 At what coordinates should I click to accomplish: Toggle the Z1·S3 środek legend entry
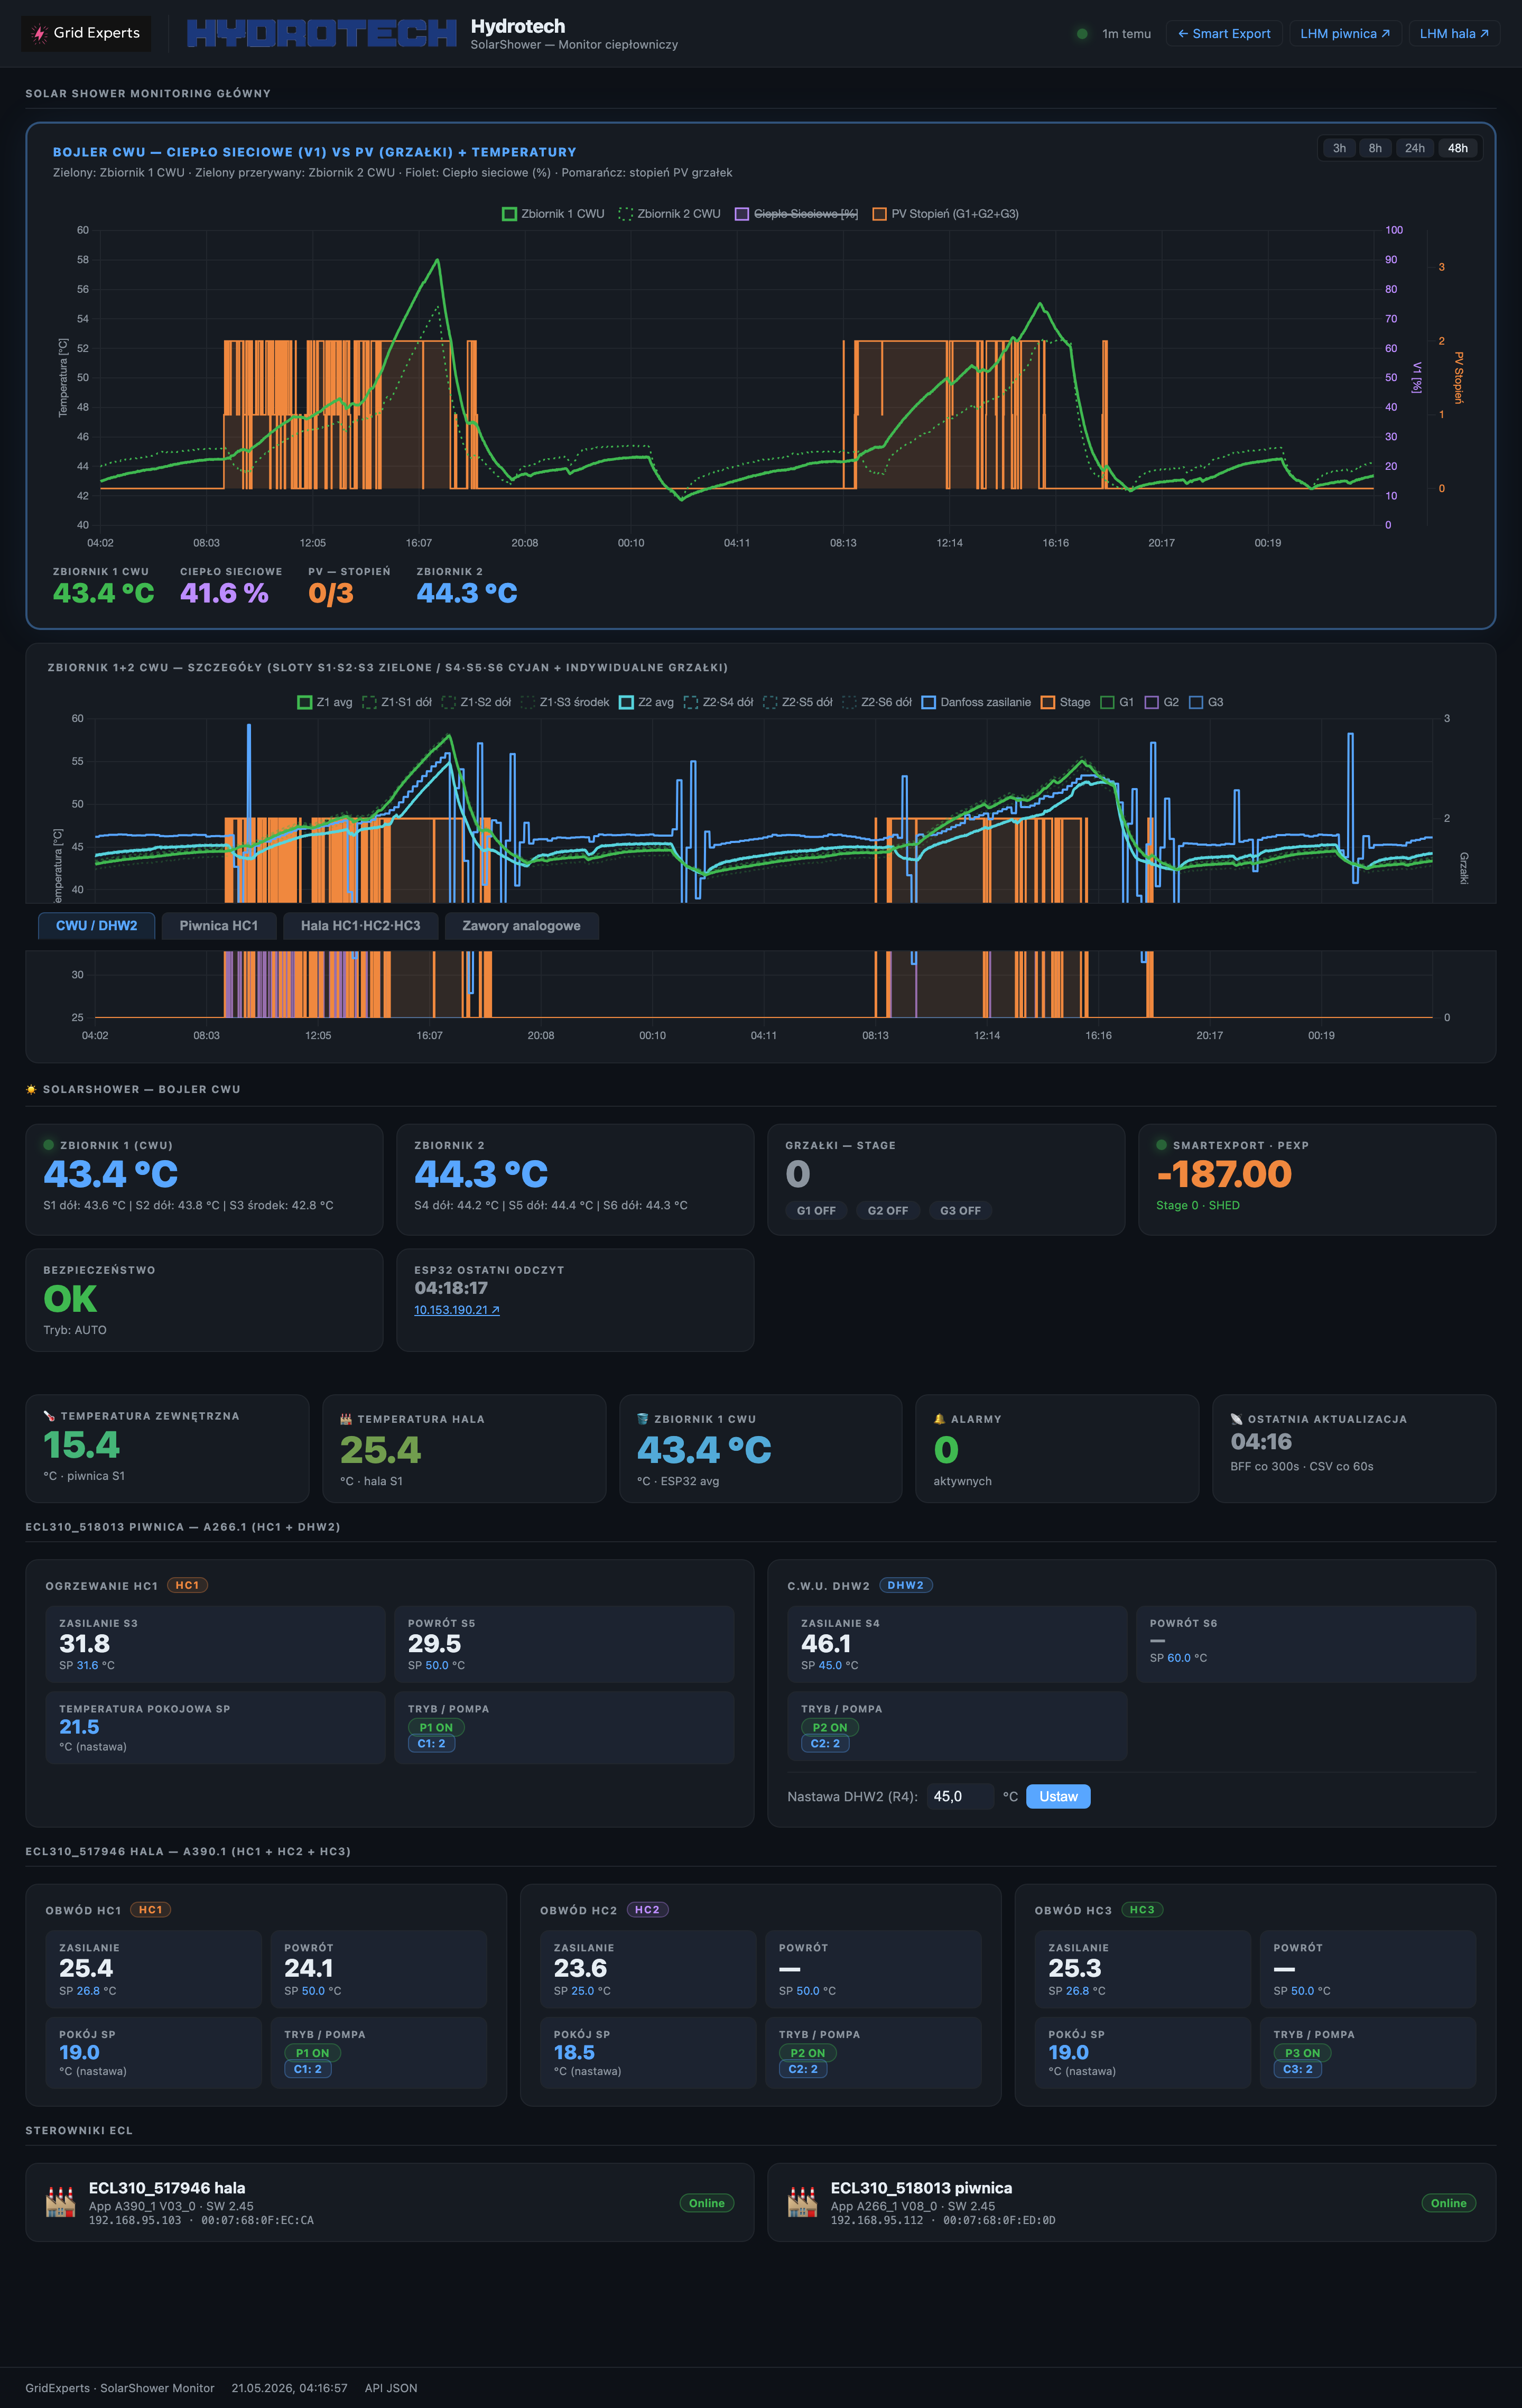(565, 702)
